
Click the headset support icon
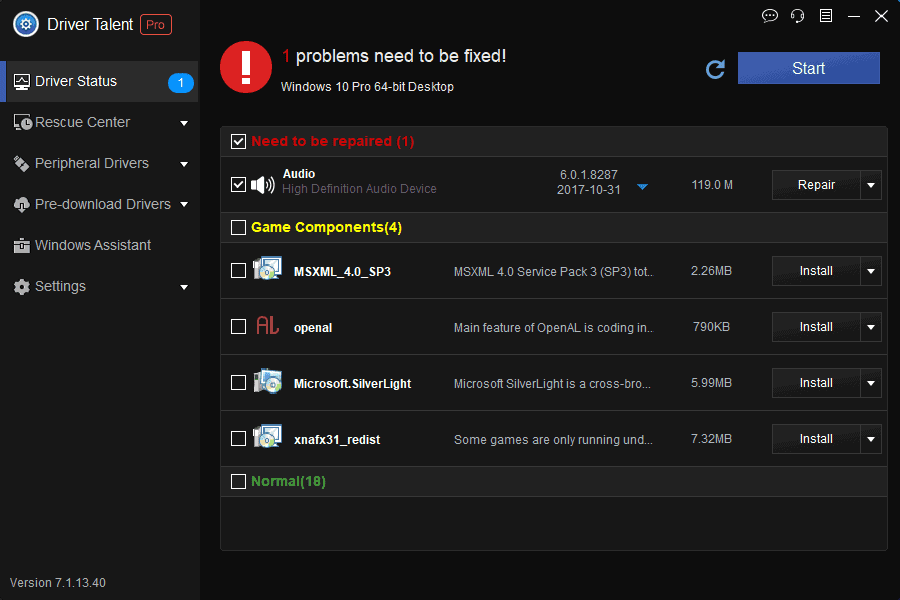click(x=797, y=16)
